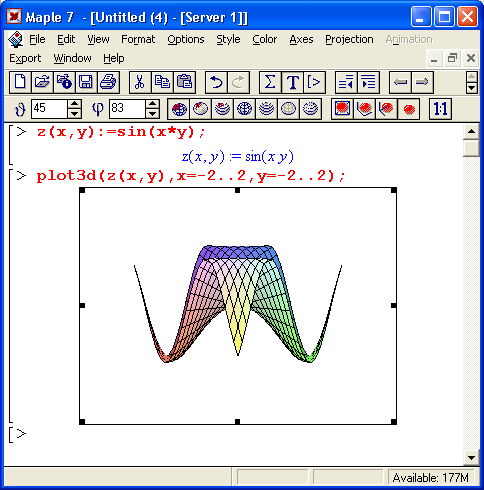Open the new worksheet icon
The height and width of the screenshot is (490, 484).
coord(20,82)
